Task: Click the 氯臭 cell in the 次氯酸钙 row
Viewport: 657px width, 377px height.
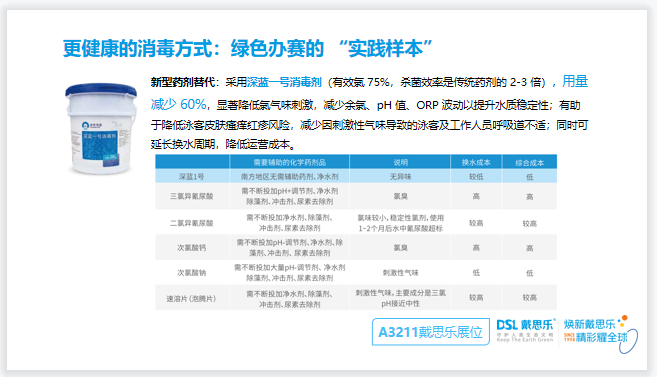Action: point(400,248)
